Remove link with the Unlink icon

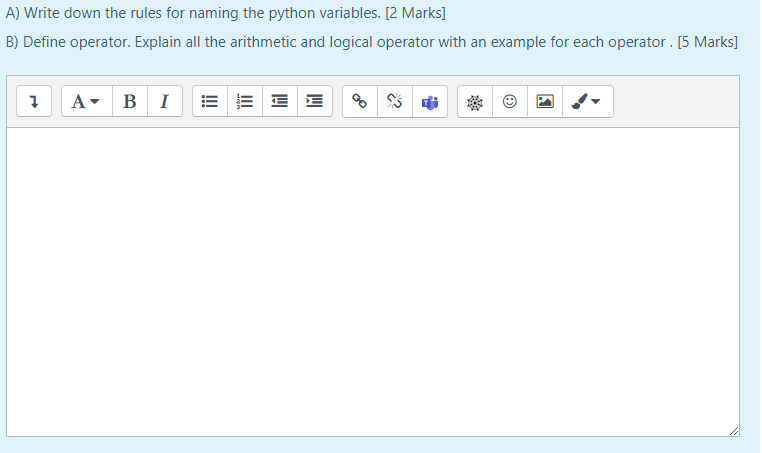pyautogui.click(x=395, y=102)
